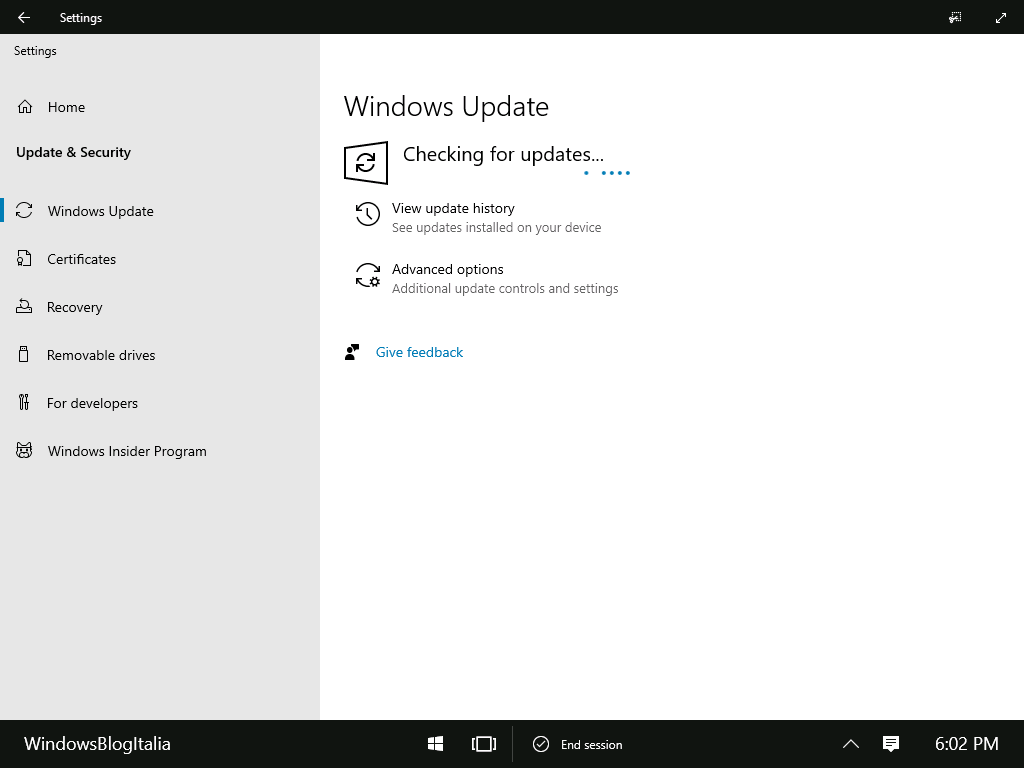Click the Update & Security heading

pyautogui.click(x=73, y=152)
